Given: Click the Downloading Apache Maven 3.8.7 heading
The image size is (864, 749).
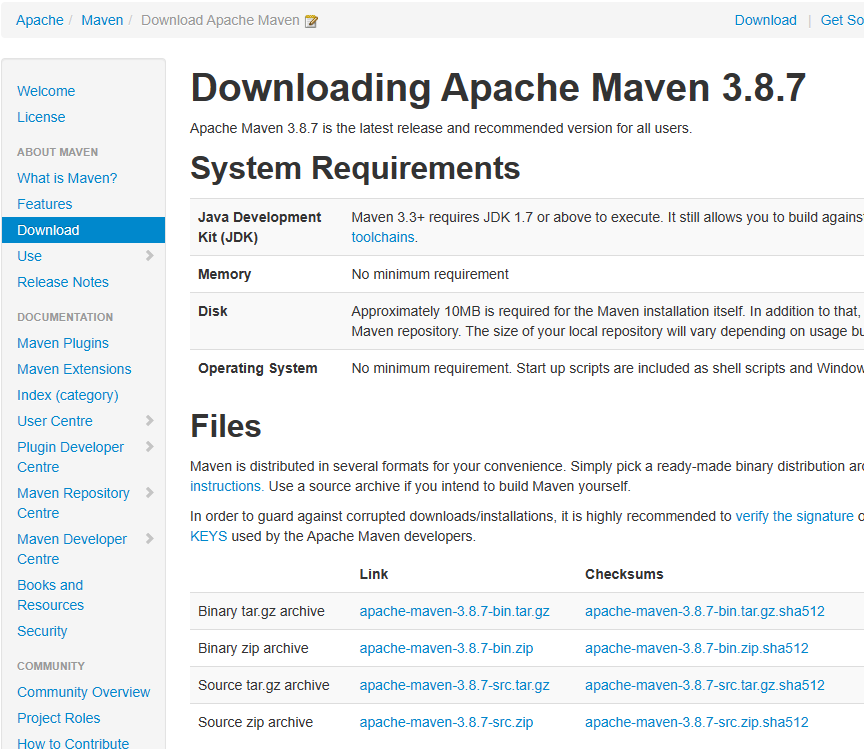Looking at the screenshot, I should point(498,88).
